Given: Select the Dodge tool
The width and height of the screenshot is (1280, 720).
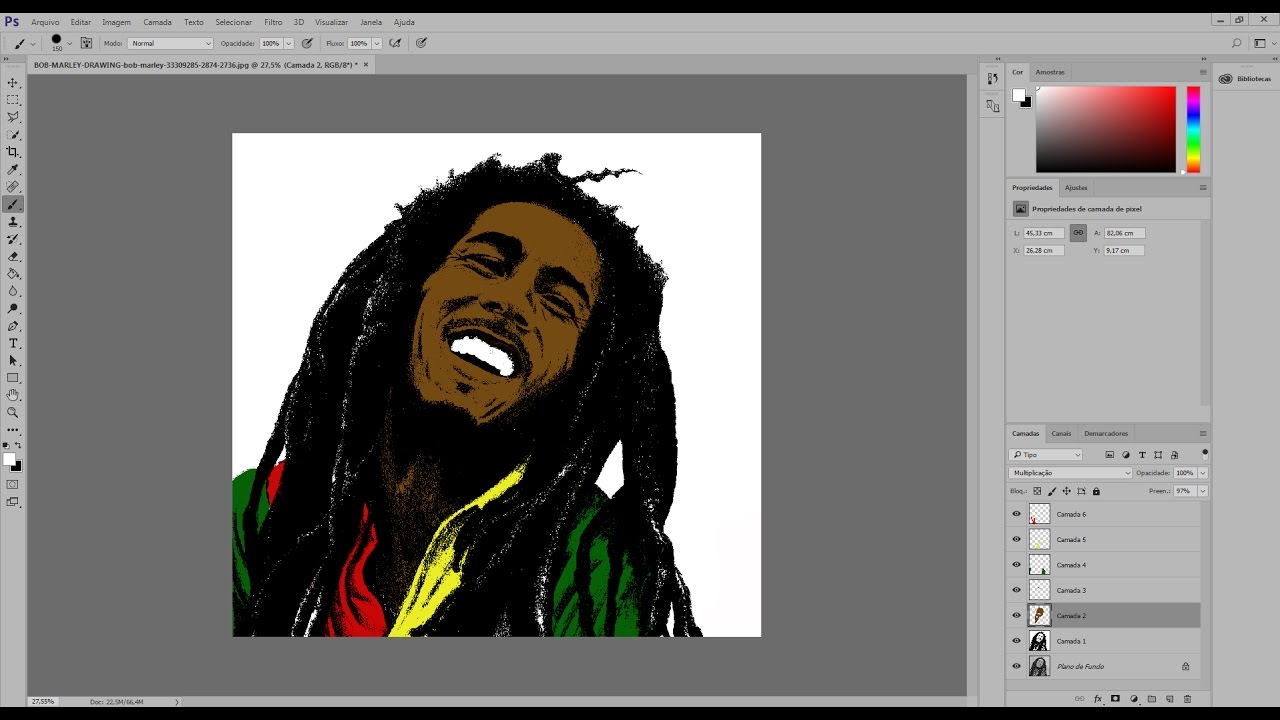Looking at the screenshot, I should (x=13, y=309).
